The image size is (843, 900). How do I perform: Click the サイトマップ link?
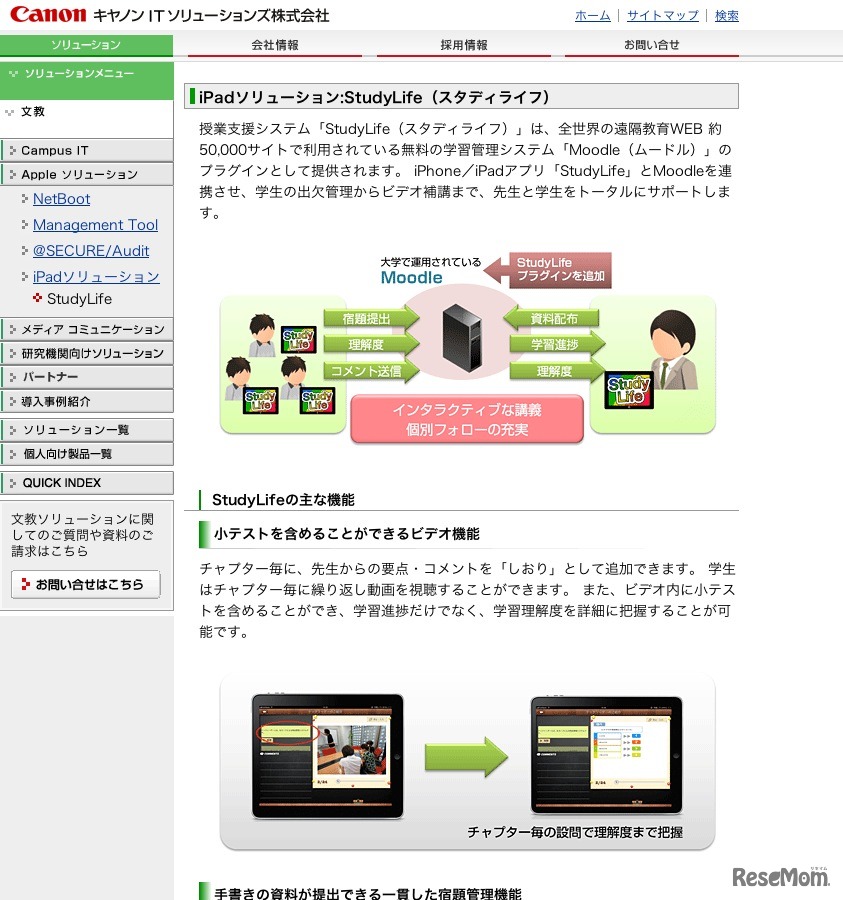(665, 14)
